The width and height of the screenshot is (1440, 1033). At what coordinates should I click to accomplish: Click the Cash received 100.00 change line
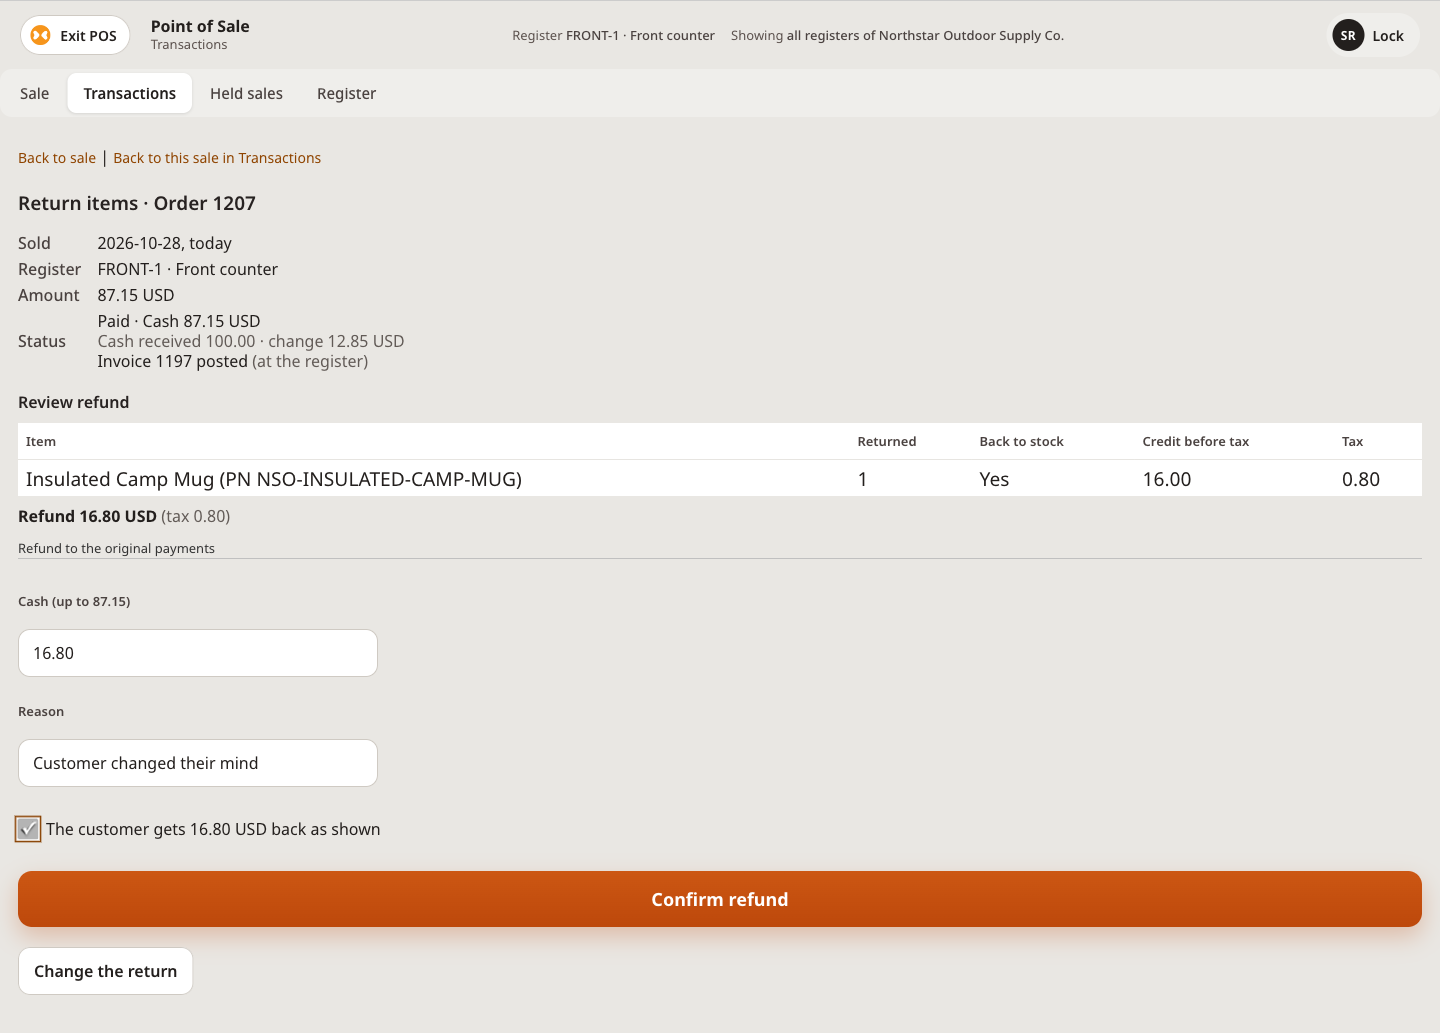(x=251, y=341)
